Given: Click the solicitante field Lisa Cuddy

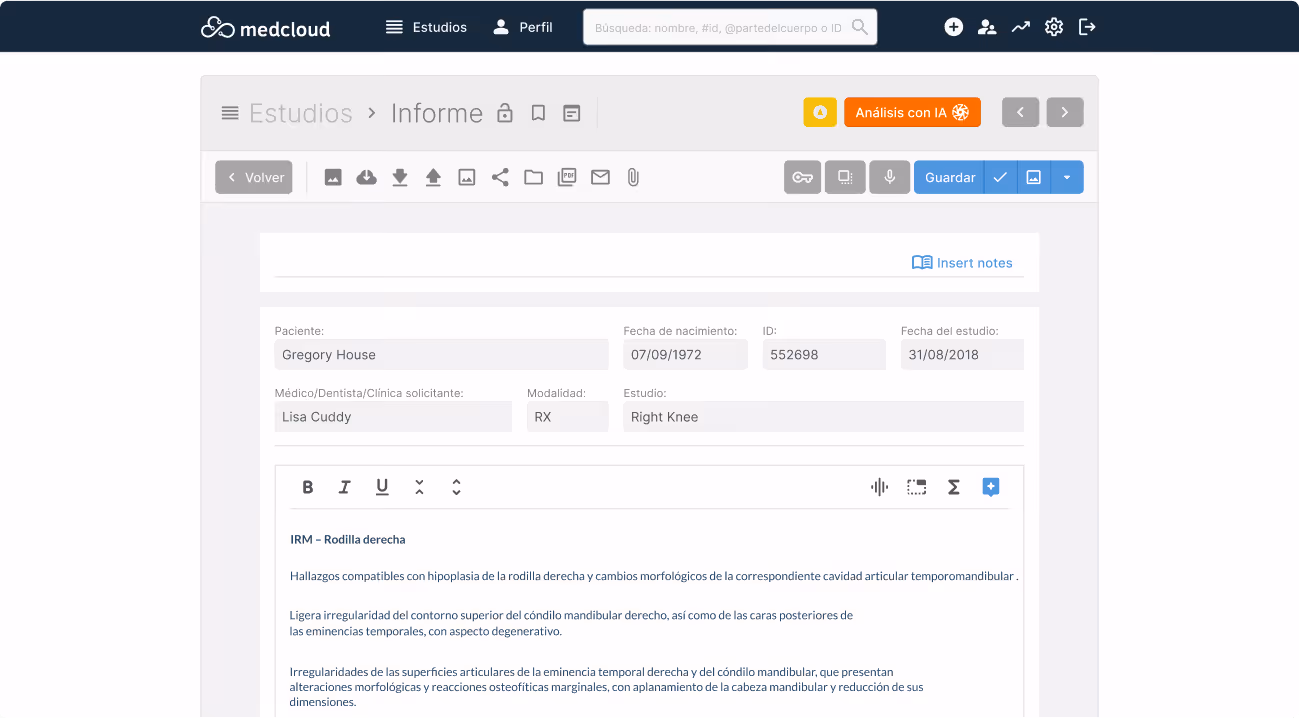Looking at the screenshot, I should point(393,417).
